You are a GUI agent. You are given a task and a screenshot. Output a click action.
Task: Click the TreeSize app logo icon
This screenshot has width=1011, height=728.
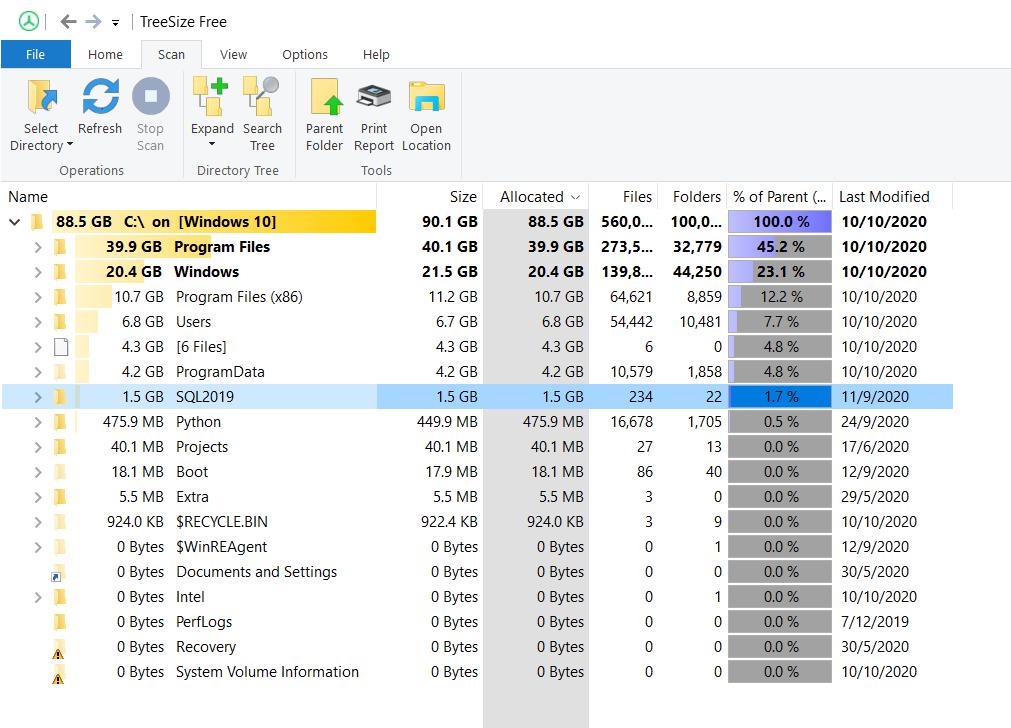pyautogui.click(x=28, y=21)
